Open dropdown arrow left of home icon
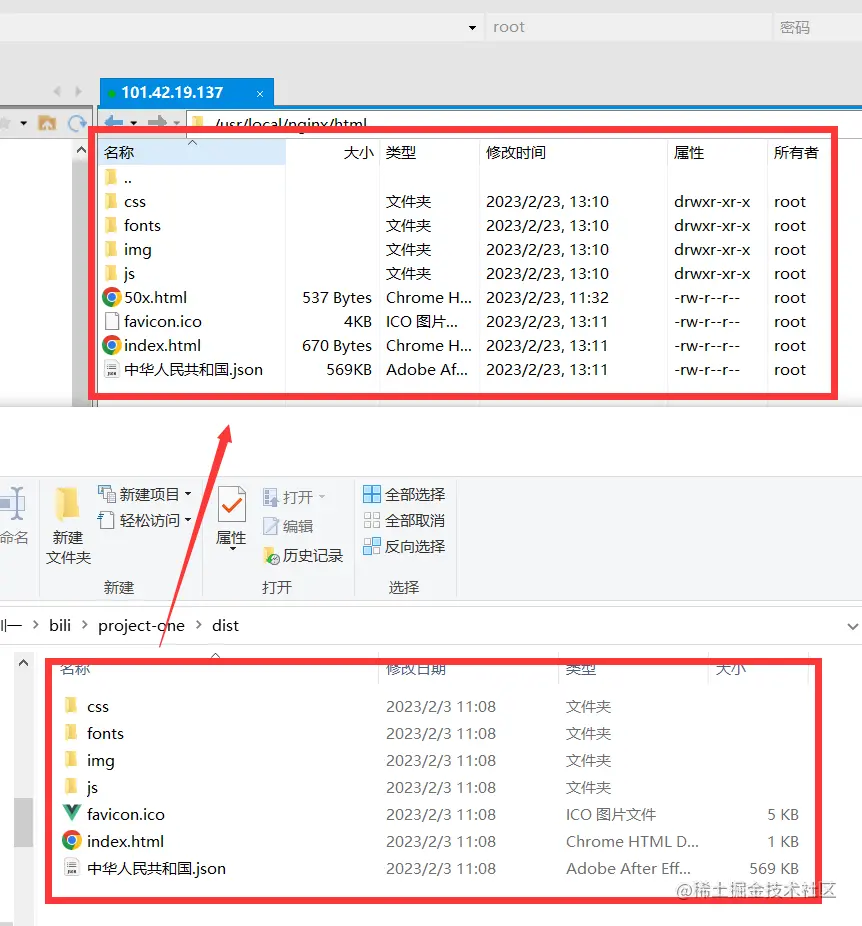Screen dimensions: 862x926 pos(24,123)
